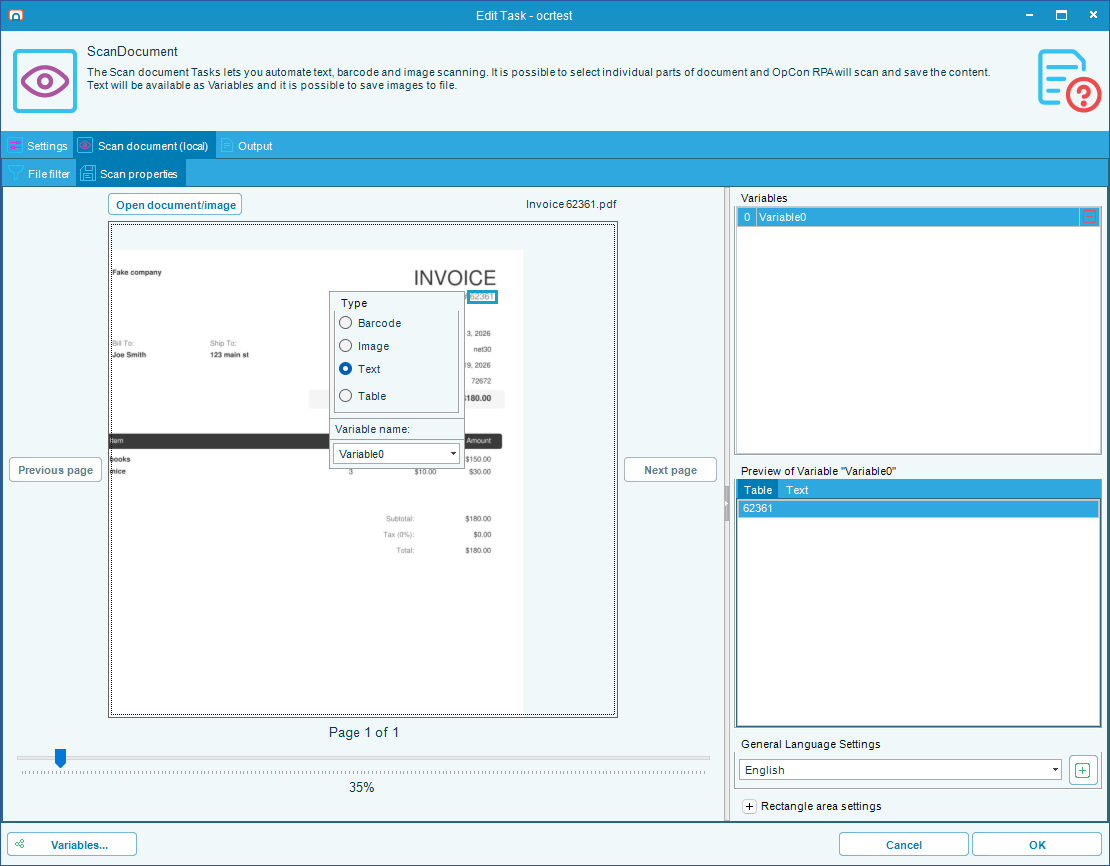Click the $10.00 rate in document
Image resolution: width=1110 pixels, height=866 pixels.
pos(425,472)
